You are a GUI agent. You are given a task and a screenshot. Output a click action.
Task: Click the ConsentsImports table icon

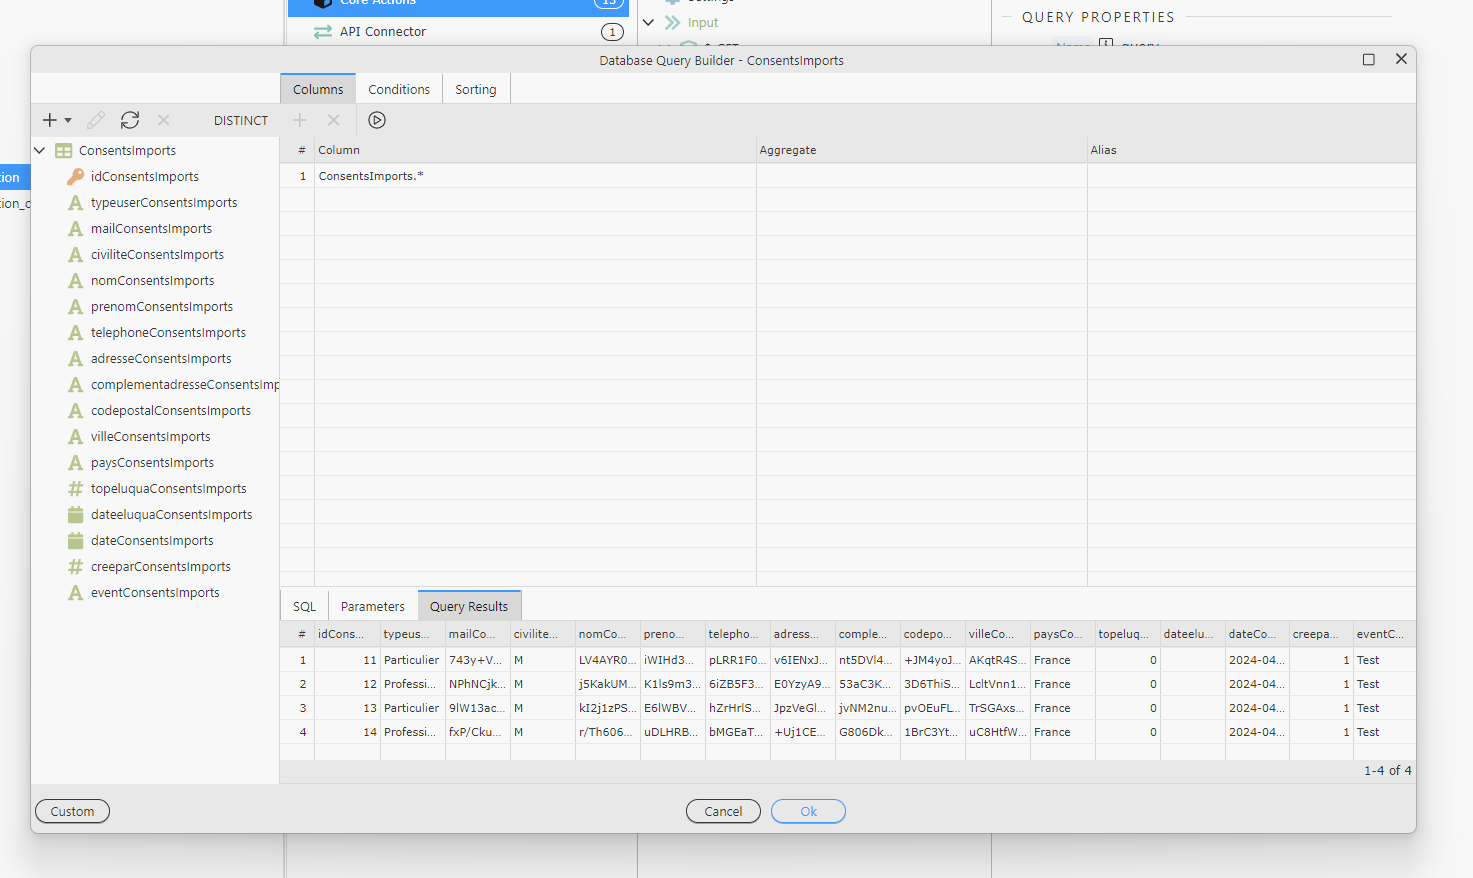[x=64, y=151]
